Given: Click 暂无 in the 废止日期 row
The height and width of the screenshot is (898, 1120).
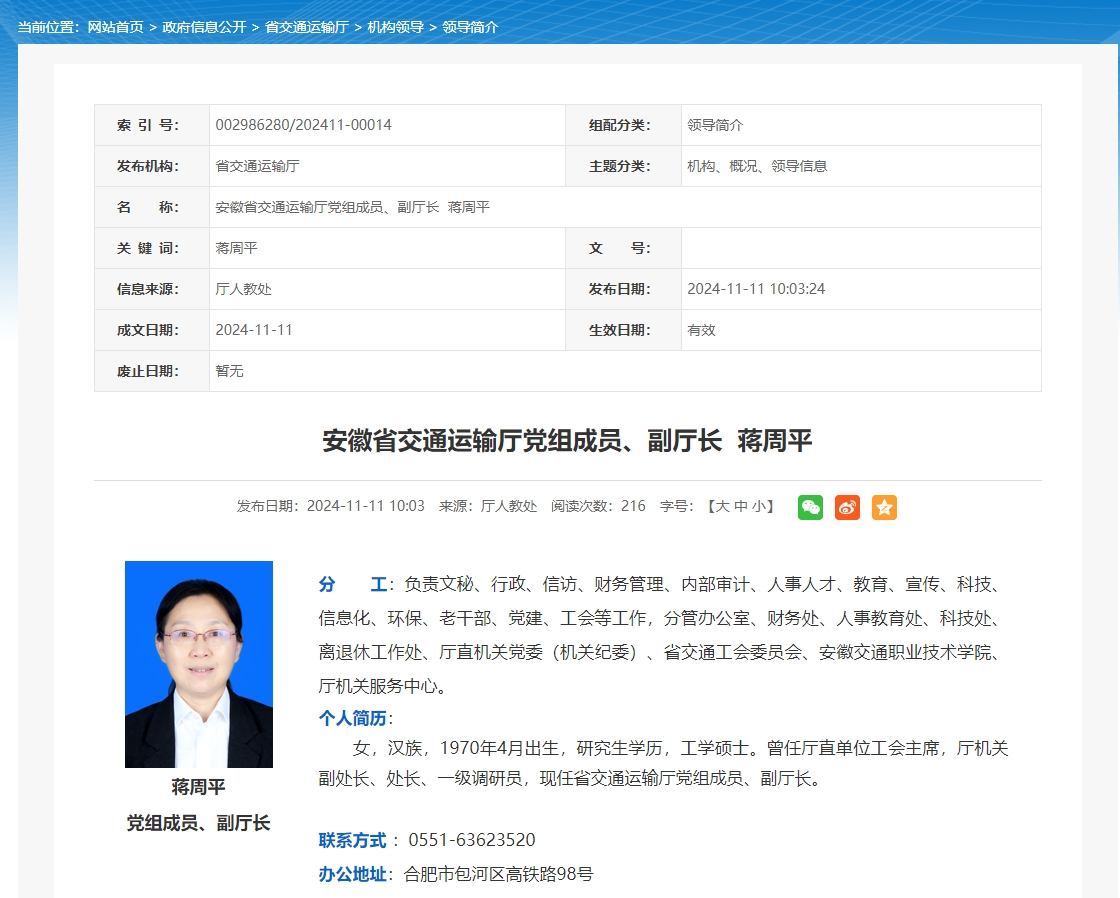Looking at the screenshot, I should tap(229, 371).
